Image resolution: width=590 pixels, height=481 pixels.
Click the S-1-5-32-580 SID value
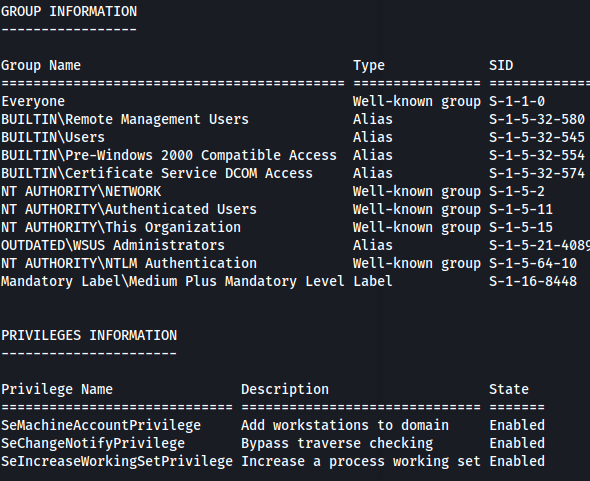(x=537, y=119)
